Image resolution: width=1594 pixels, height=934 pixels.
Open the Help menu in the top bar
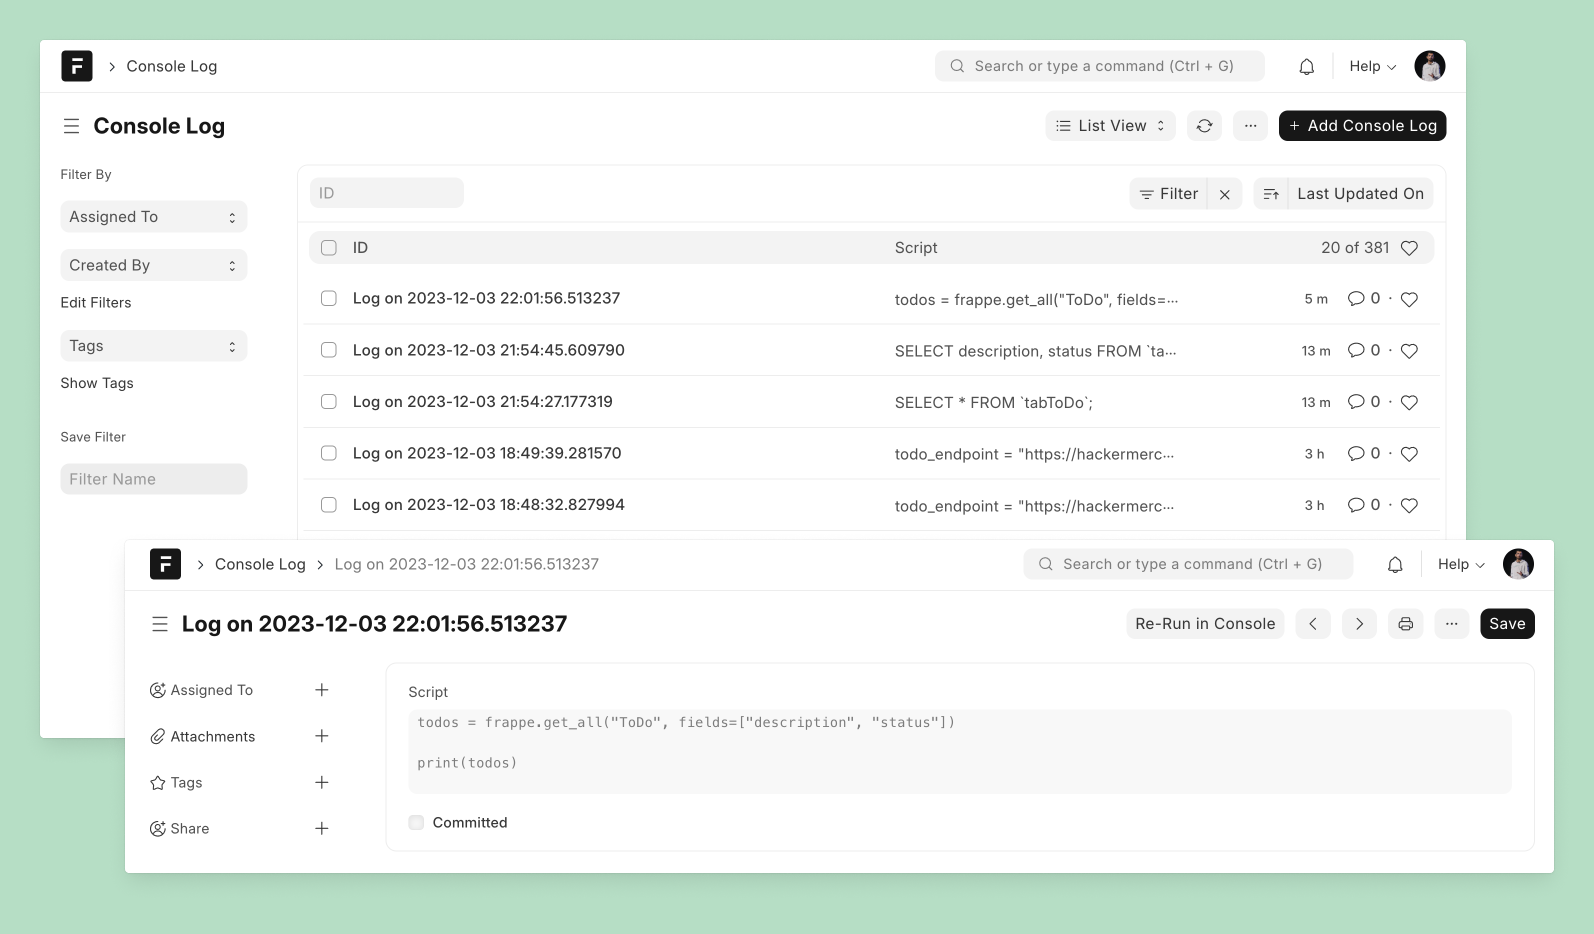click(1372, 67)
